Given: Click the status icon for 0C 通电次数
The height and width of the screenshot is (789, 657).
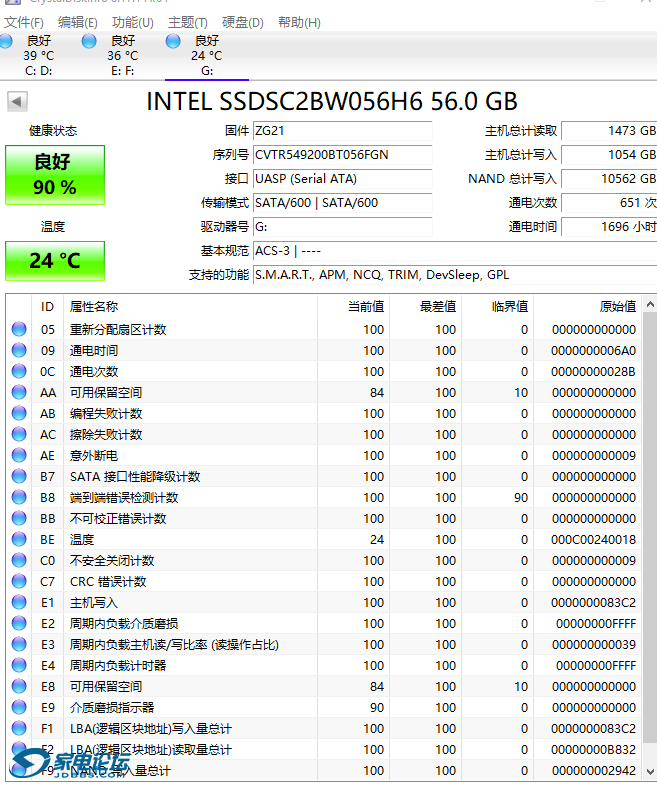Looking at the screenshot, I should pos(19,371).
